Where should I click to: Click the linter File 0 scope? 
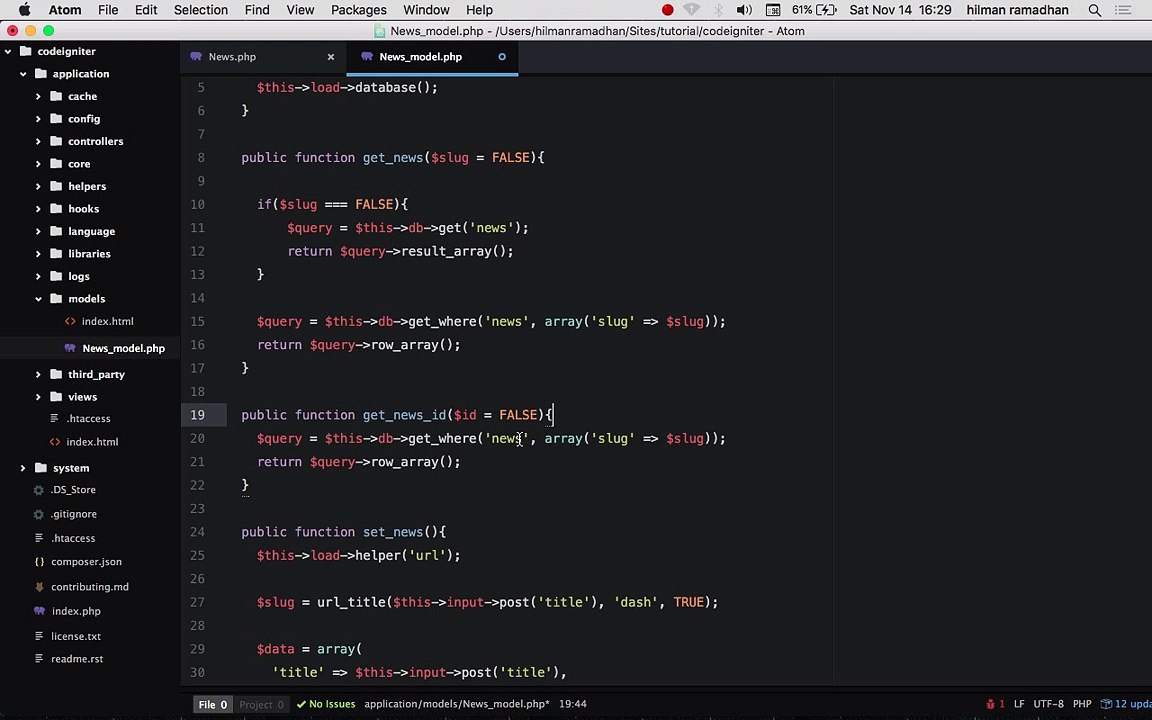(213, 705)
